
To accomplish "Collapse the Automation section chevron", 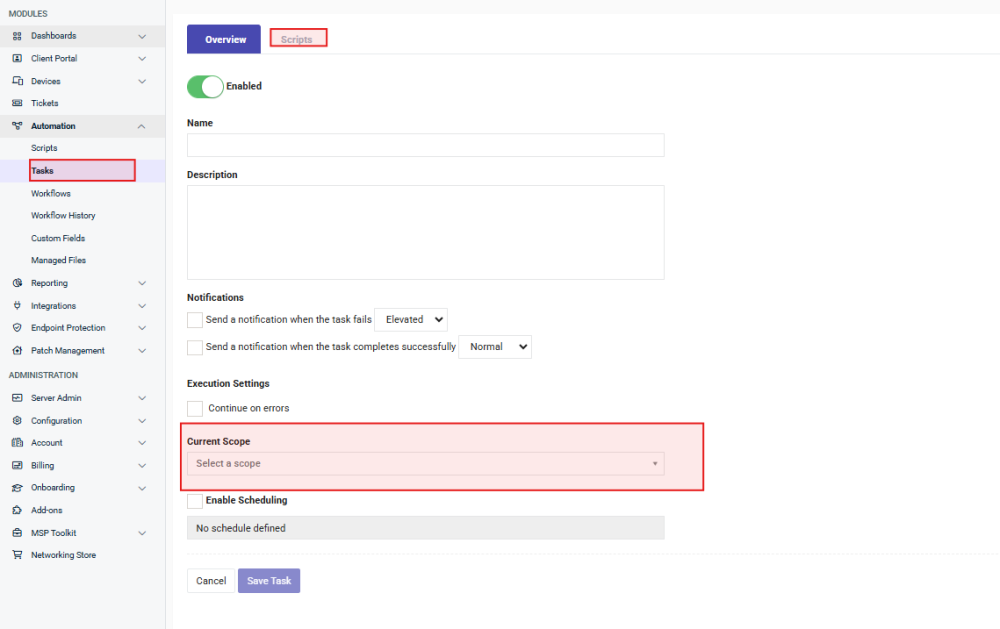I will coord(142,126).
